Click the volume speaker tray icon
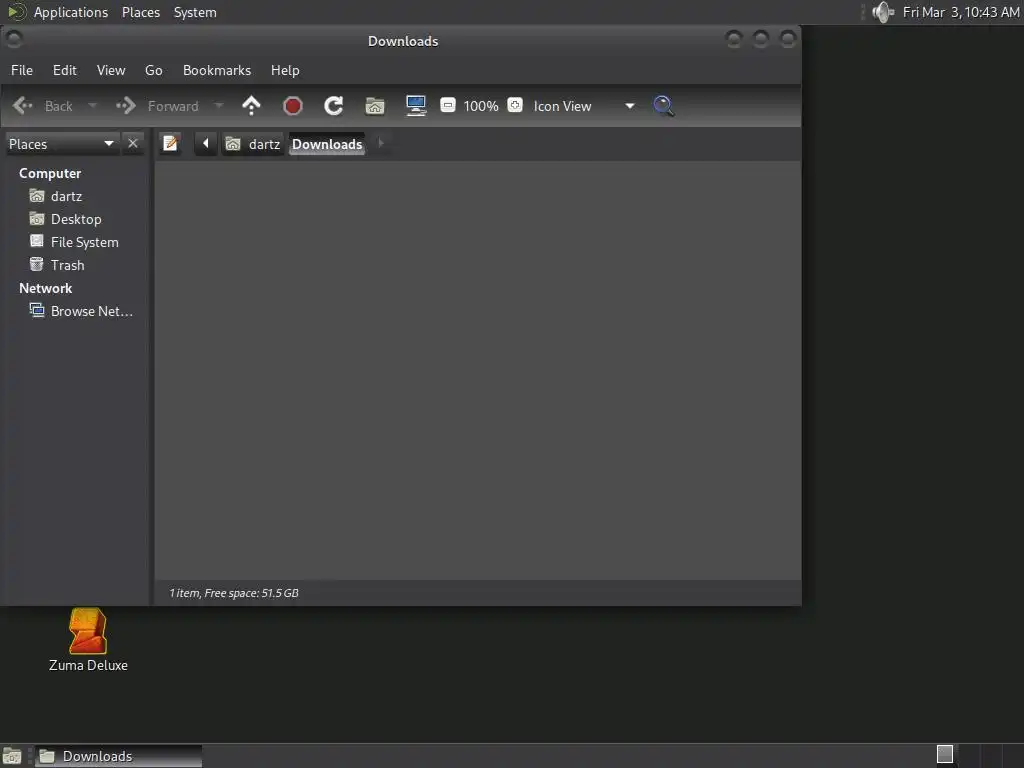The width and height of the screenshot is (1024, 768). [883, 12]
